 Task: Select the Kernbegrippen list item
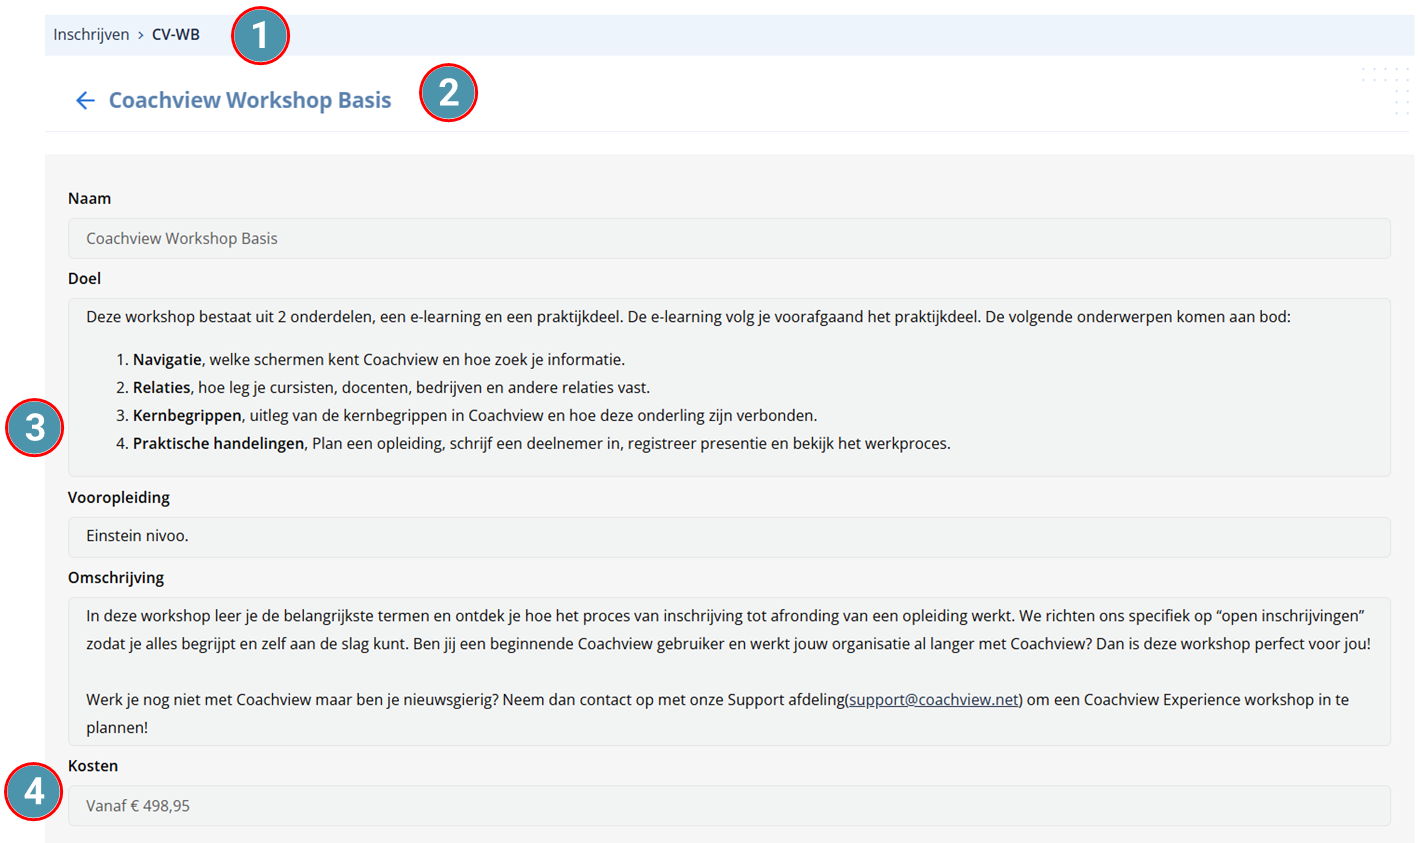point(467,416)
